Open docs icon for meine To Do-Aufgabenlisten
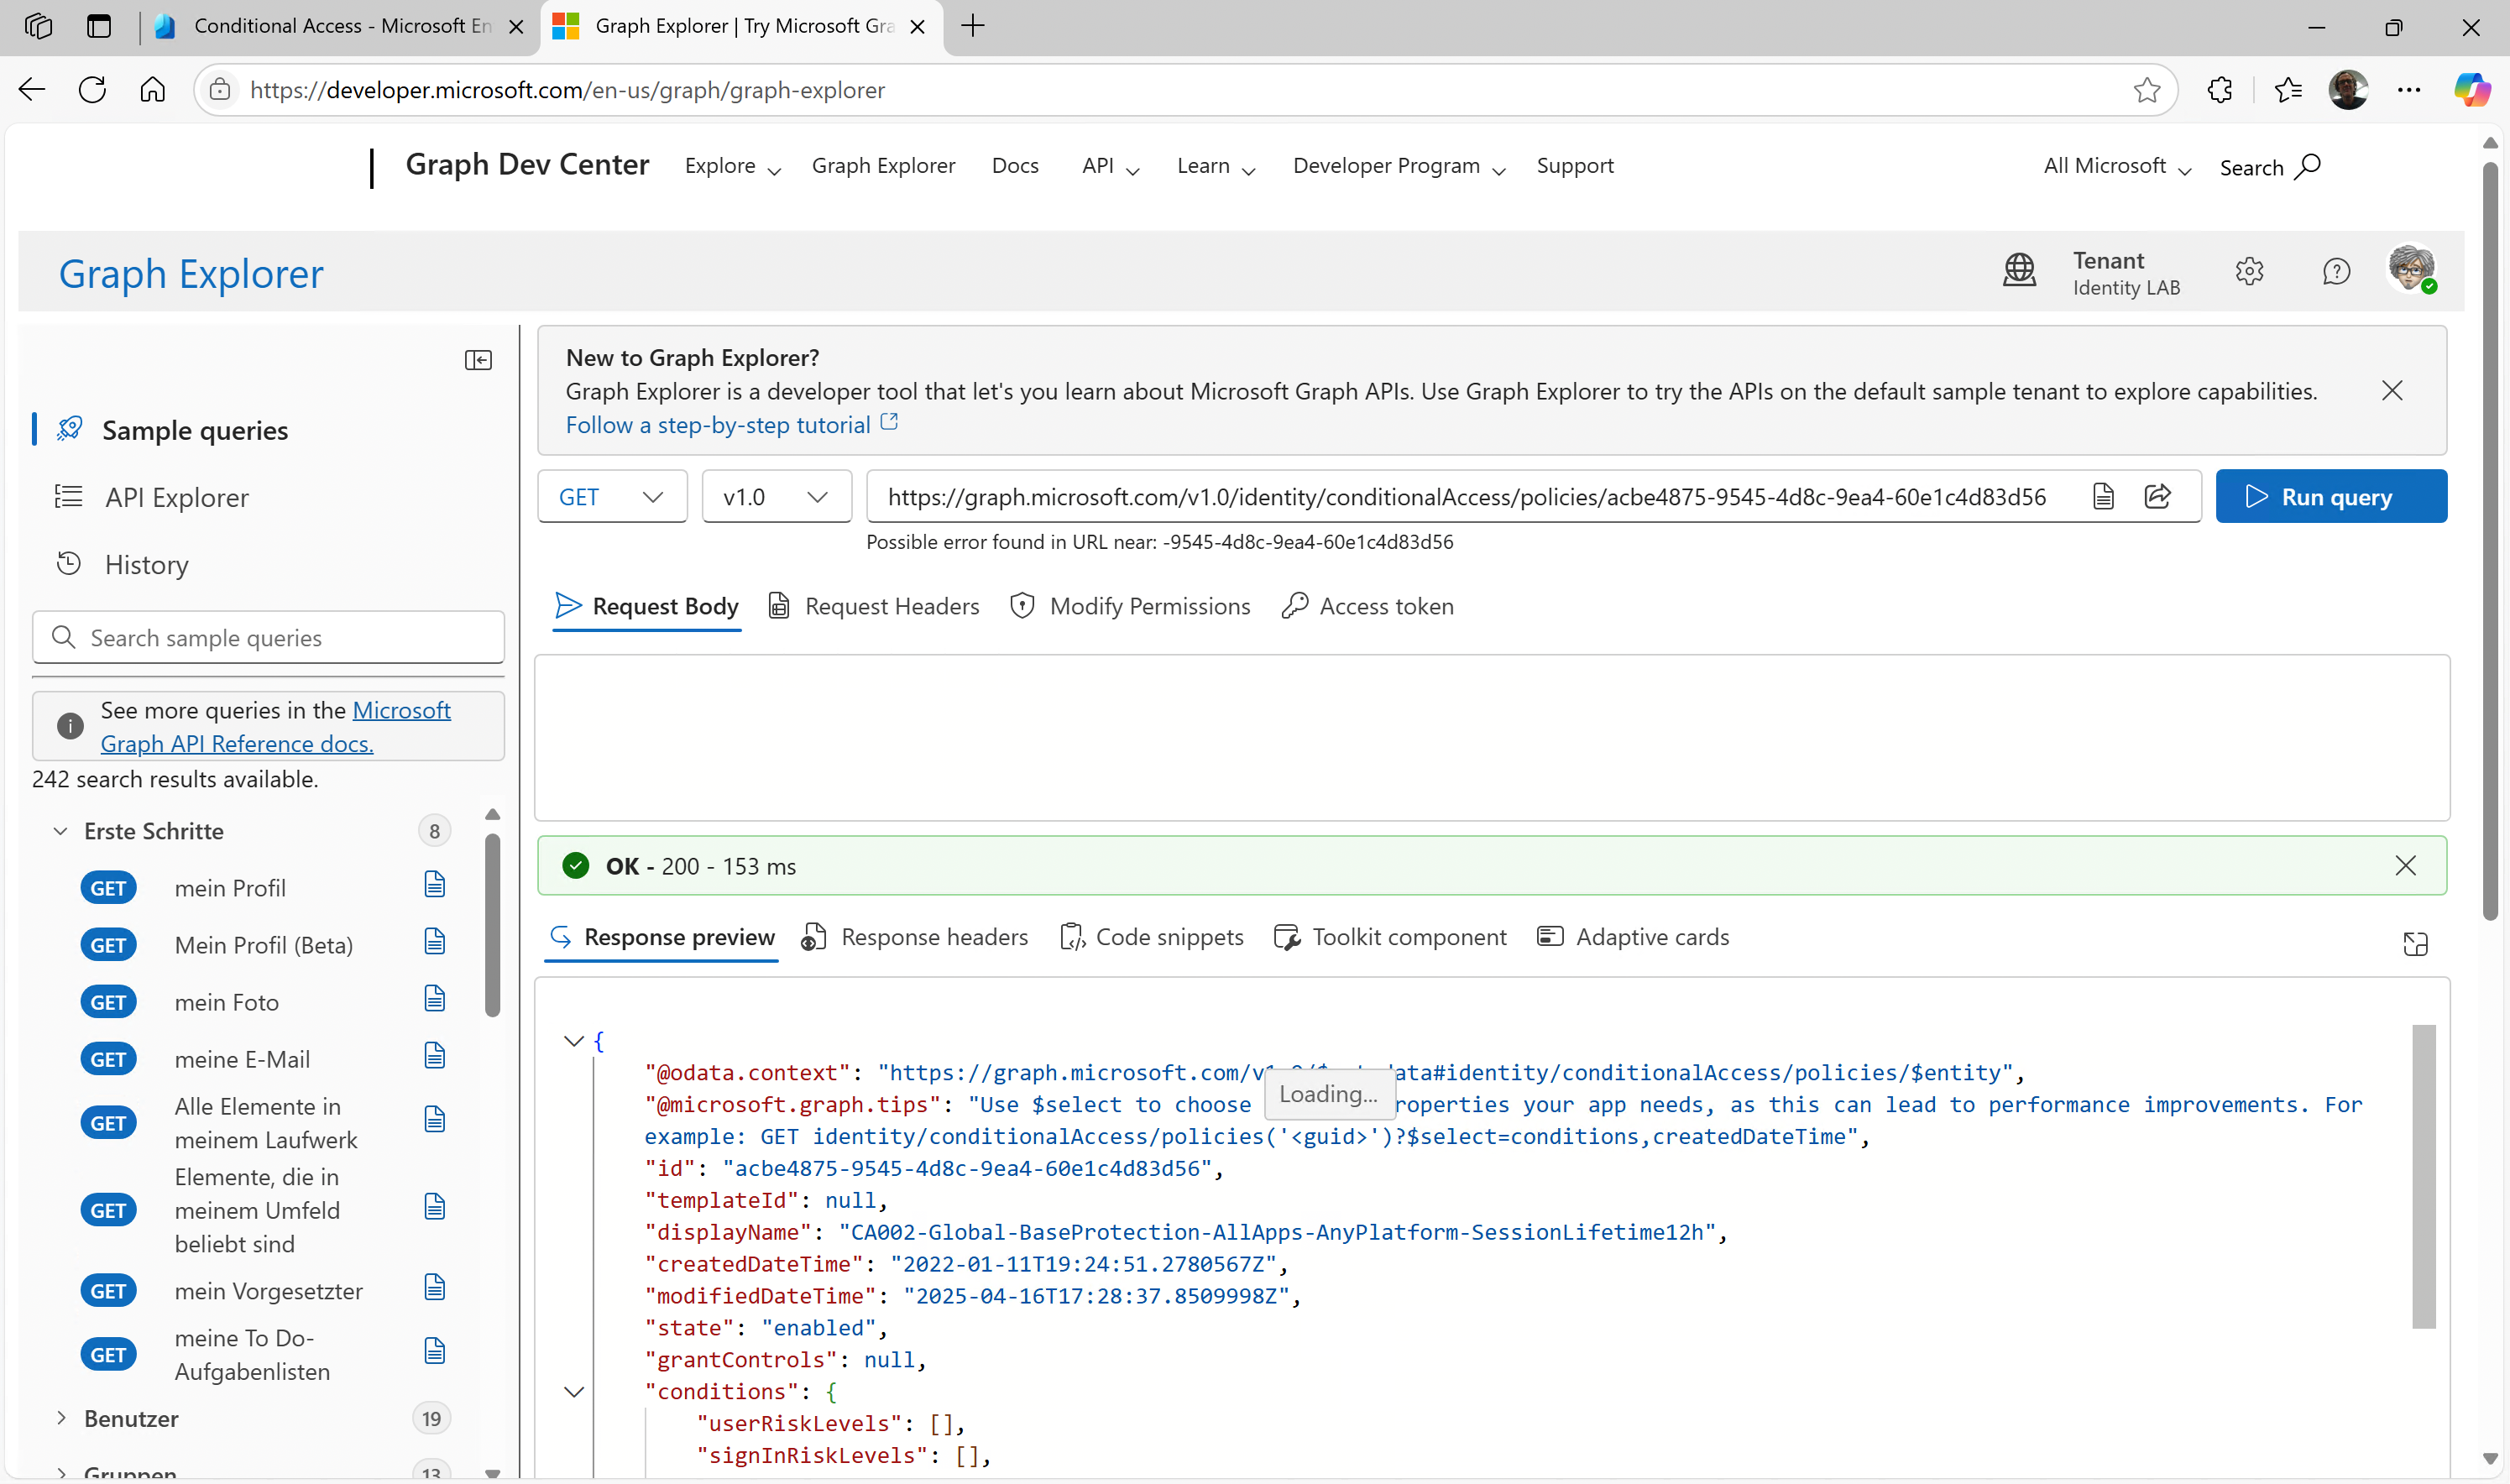2510x1484 pixels. (434, 1352)
